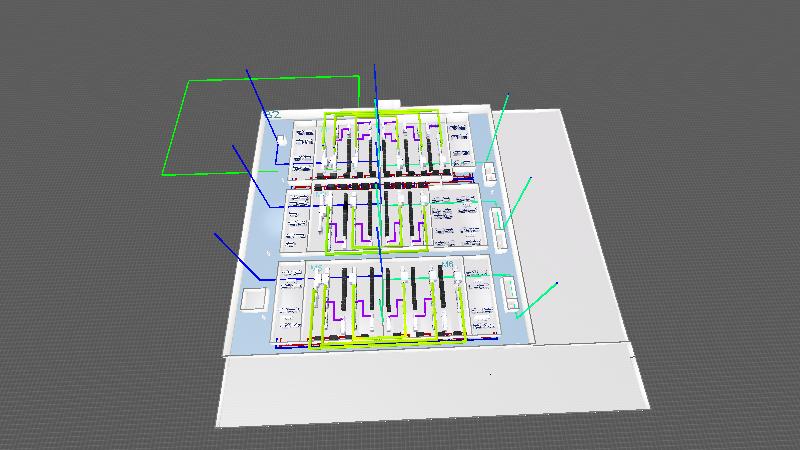The width and height of the screenshot is (800, 450).
Task: Click the B2 label on the layout
Action: (272, 116)
